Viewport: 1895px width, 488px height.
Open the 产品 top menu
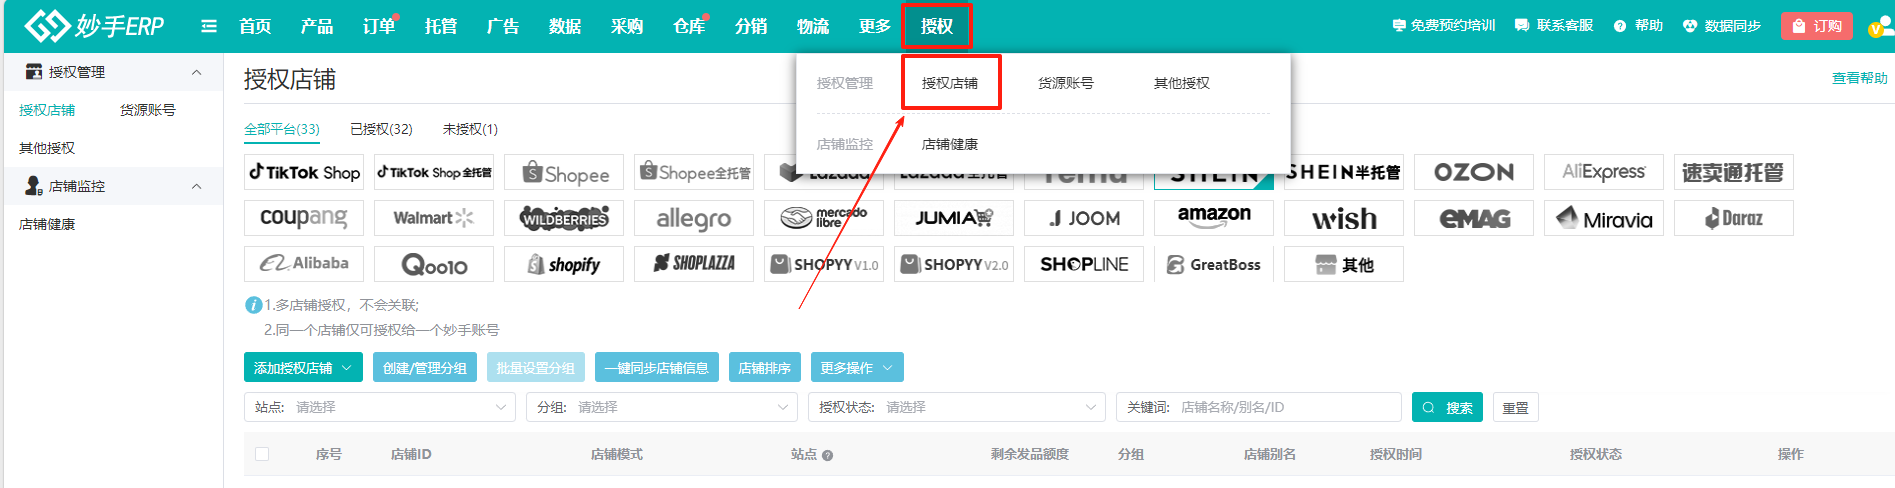[317, 26]
